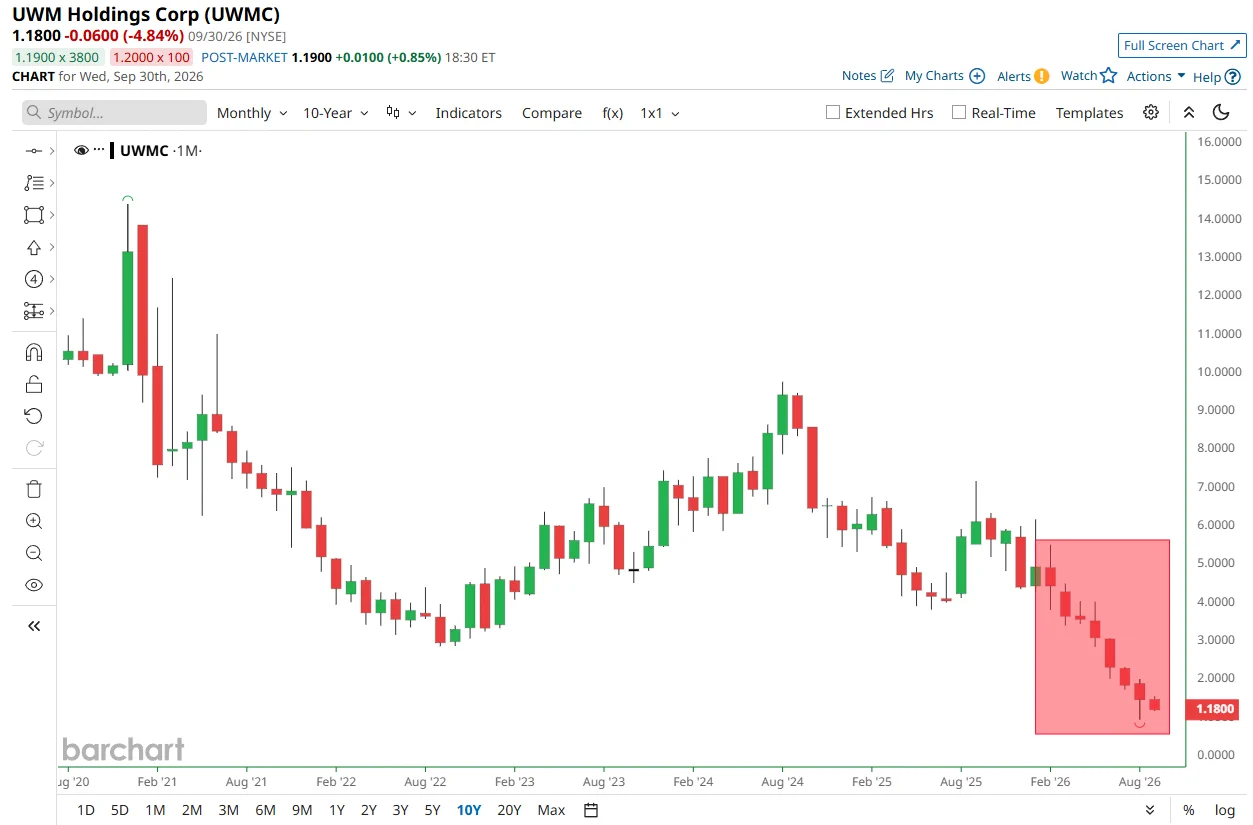Open the 1x1 grid layout dropdown
The image size is (1253, 825).
point(660,113)
